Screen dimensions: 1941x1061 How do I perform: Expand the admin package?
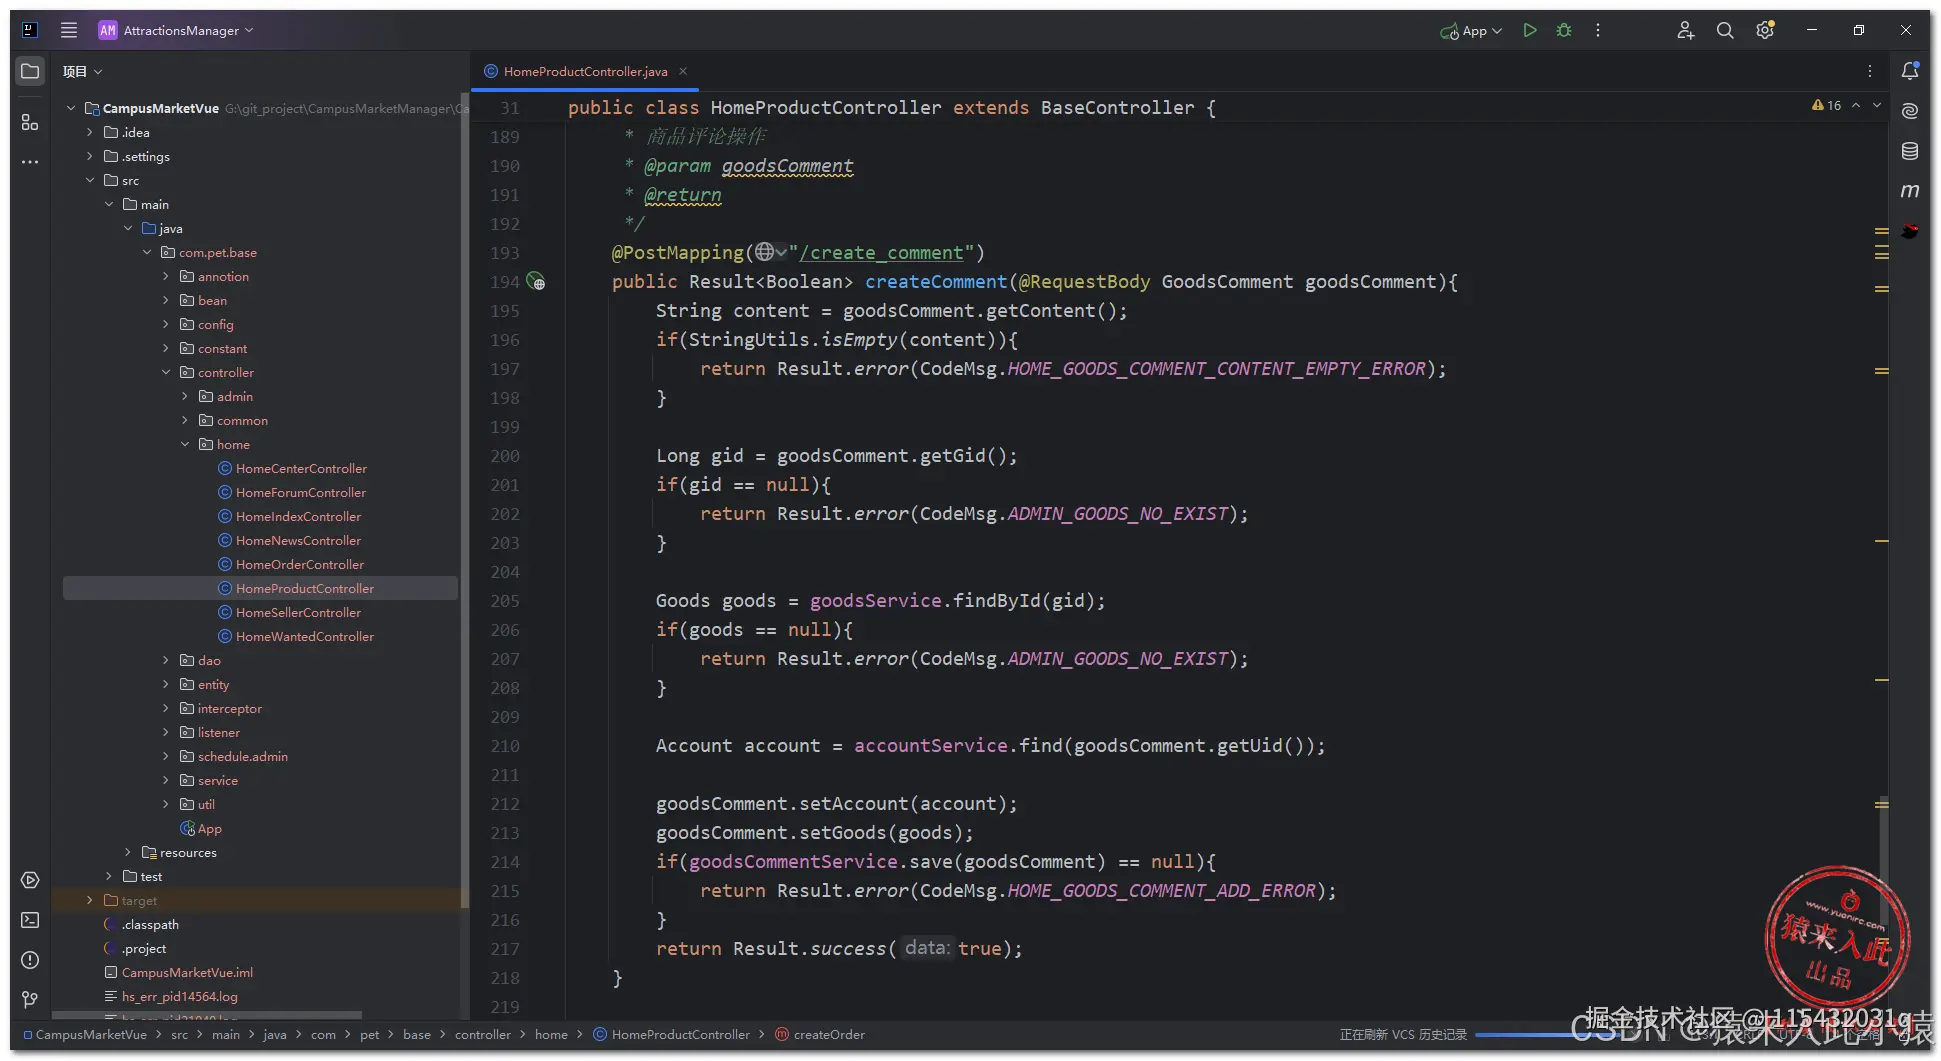click(185, 396)
